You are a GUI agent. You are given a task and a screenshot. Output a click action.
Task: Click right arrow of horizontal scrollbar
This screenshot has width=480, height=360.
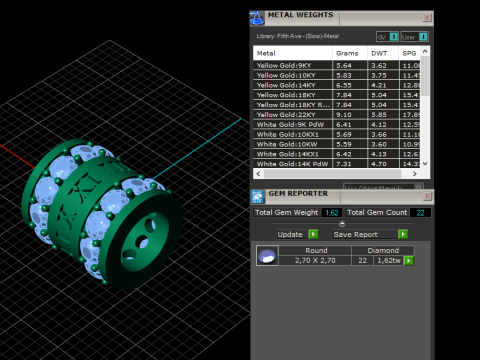pyautogui.click(x=415, y=174)
